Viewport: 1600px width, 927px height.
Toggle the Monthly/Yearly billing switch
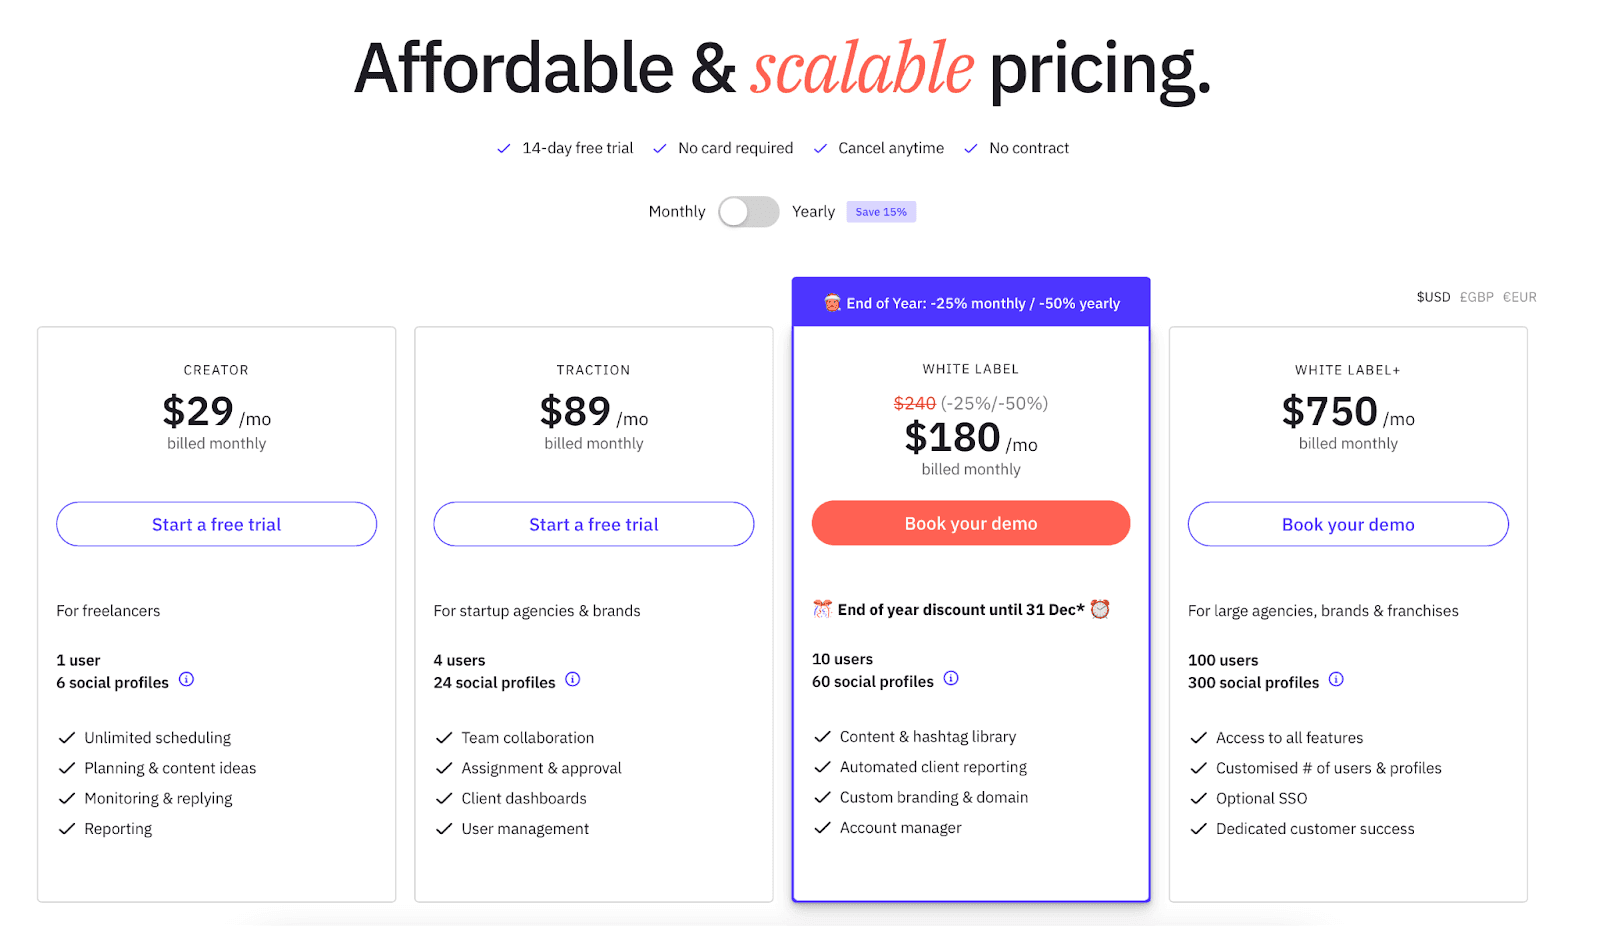(748, 212)
